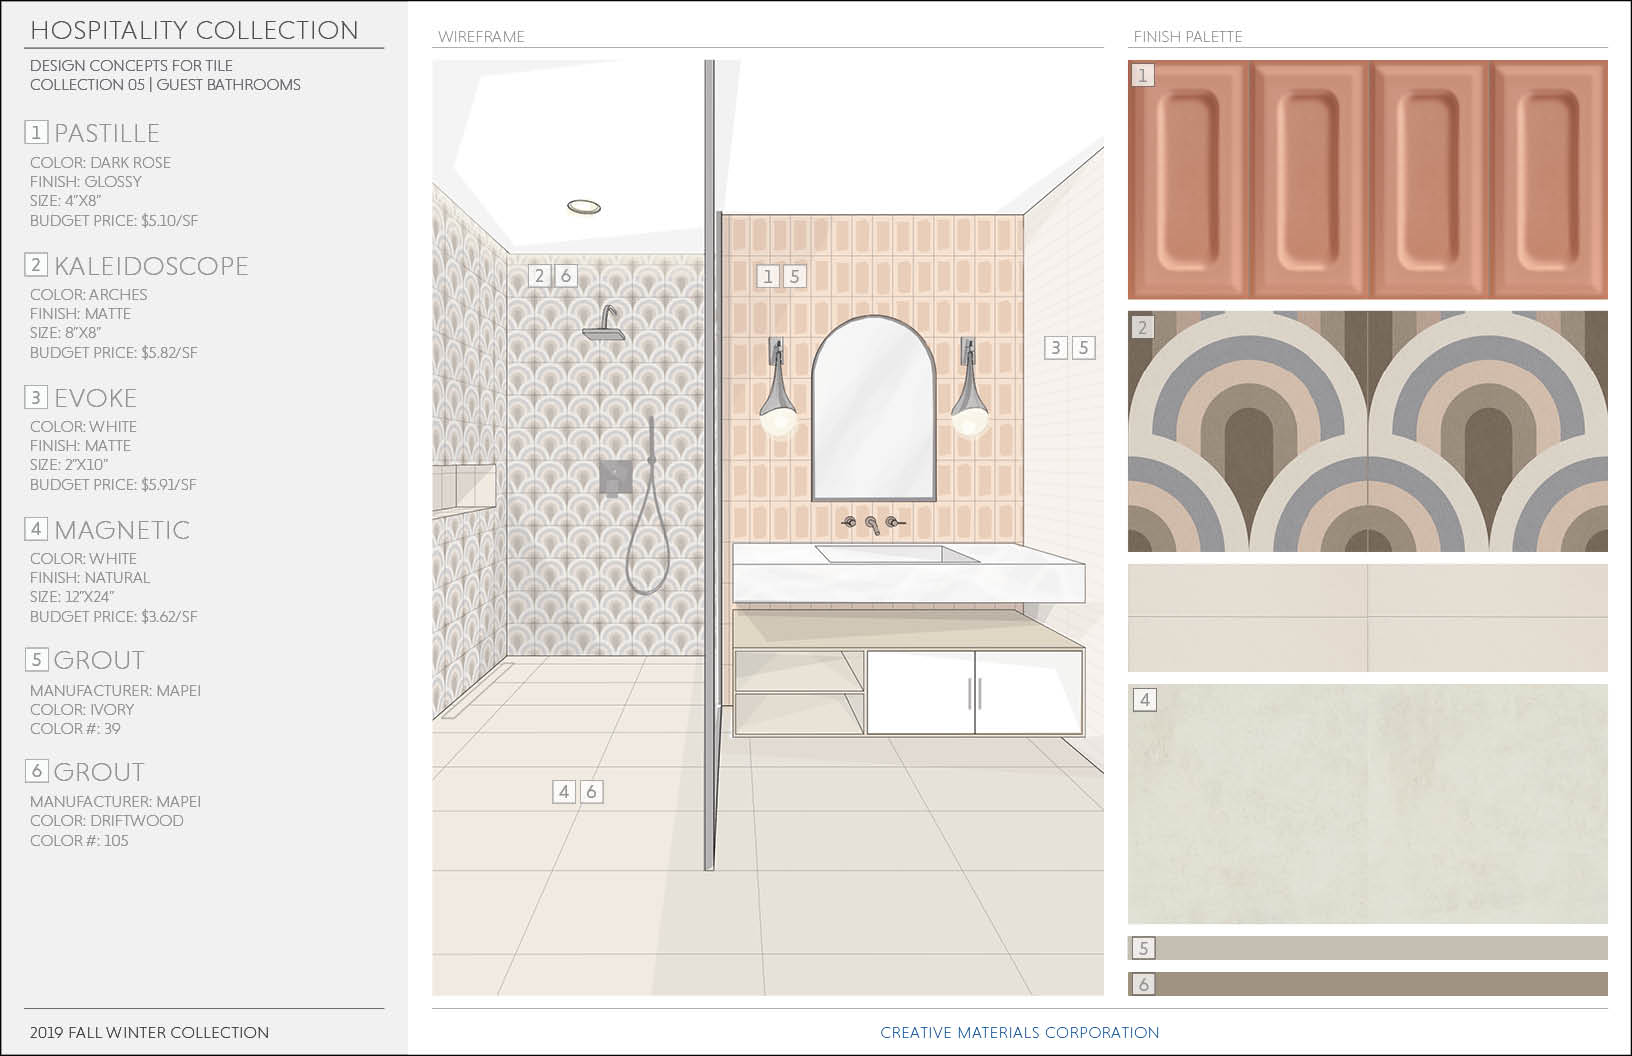Click the 4 tag on the floor
The image size is (1632, 1056).
tap(564, 792)
